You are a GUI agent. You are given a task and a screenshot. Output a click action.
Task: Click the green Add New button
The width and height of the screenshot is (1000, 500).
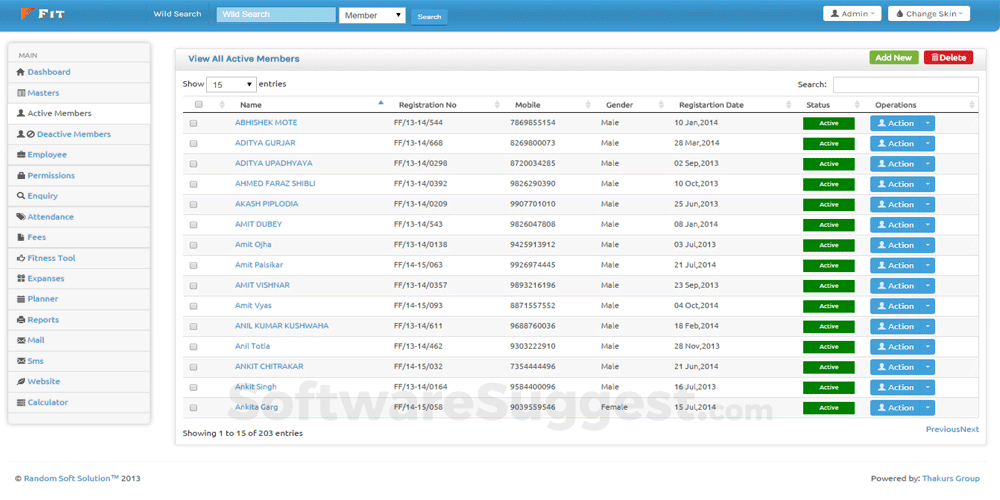point(893,58)
